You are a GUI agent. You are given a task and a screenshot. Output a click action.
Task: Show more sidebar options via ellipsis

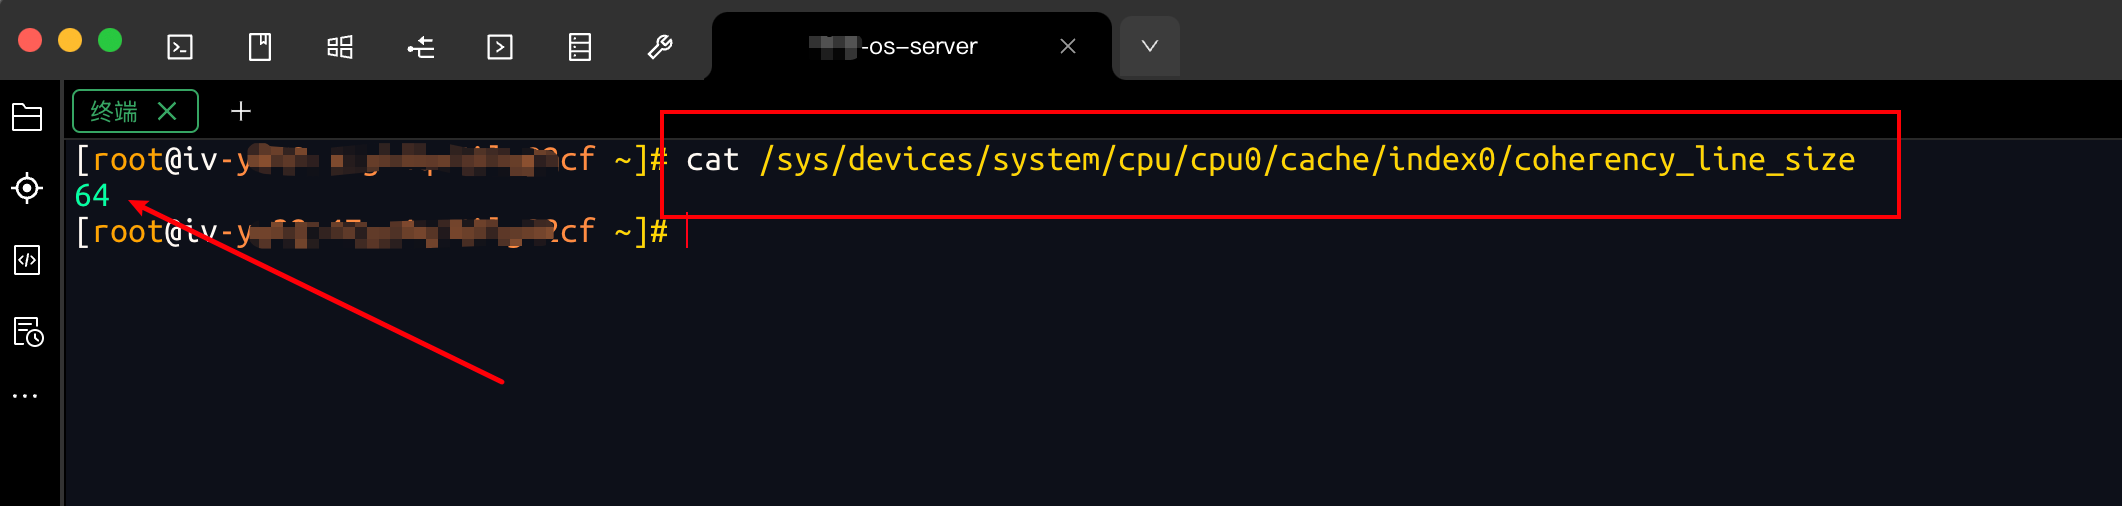click(25, 396)
